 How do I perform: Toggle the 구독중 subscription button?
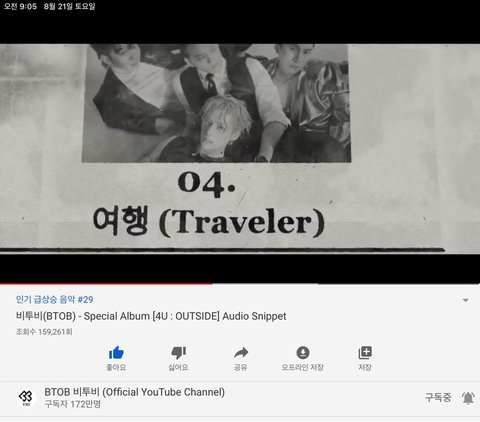[438, 397]
